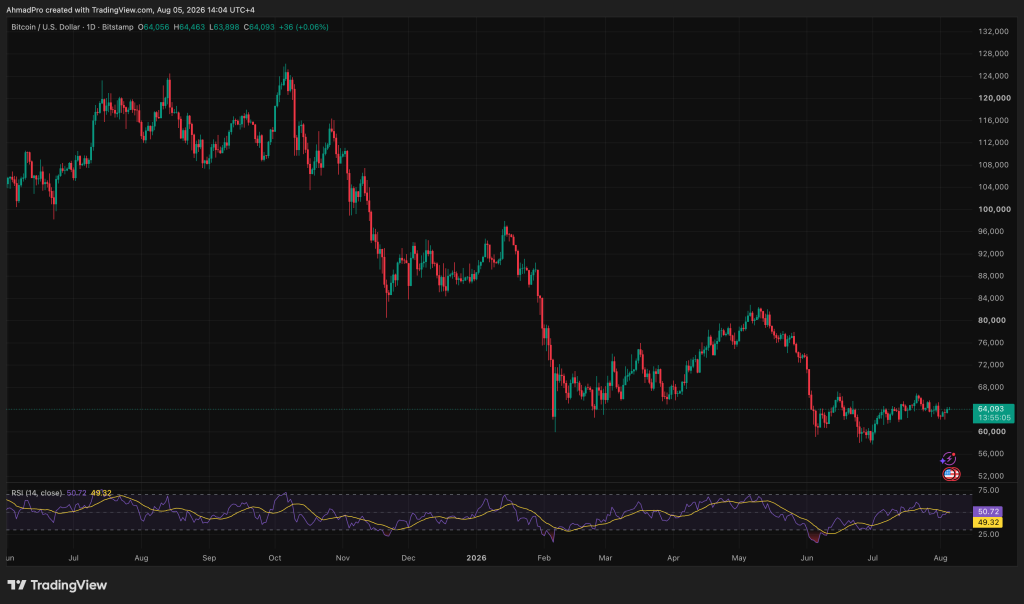
Task: Click the Apr label on time axis
Action: click(673, 558)
